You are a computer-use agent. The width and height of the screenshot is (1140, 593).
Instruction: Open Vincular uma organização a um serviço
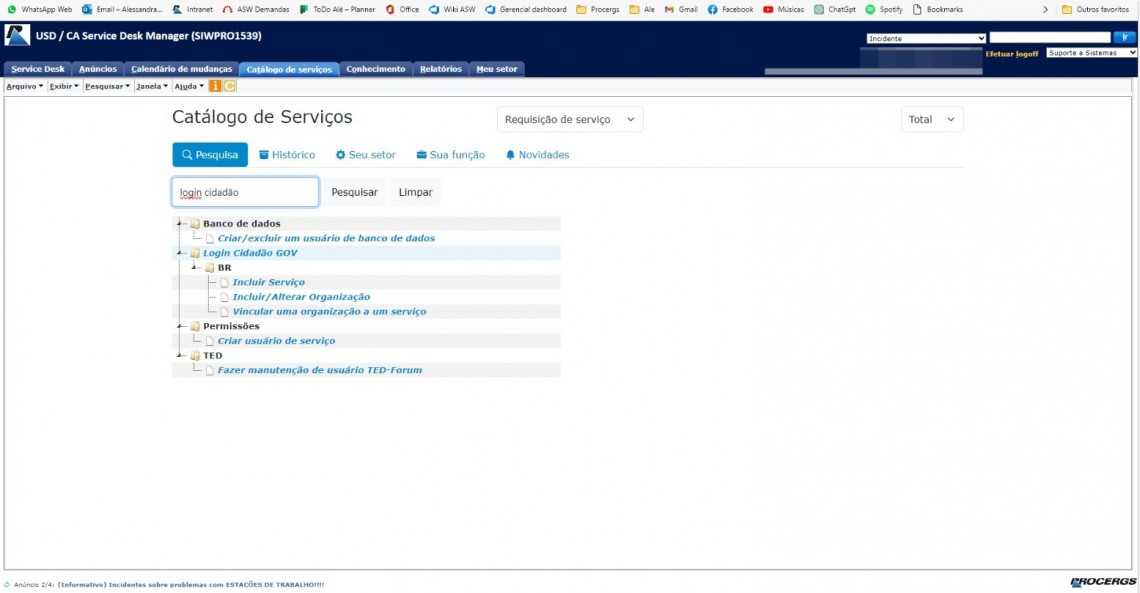(x=329, y=312)
